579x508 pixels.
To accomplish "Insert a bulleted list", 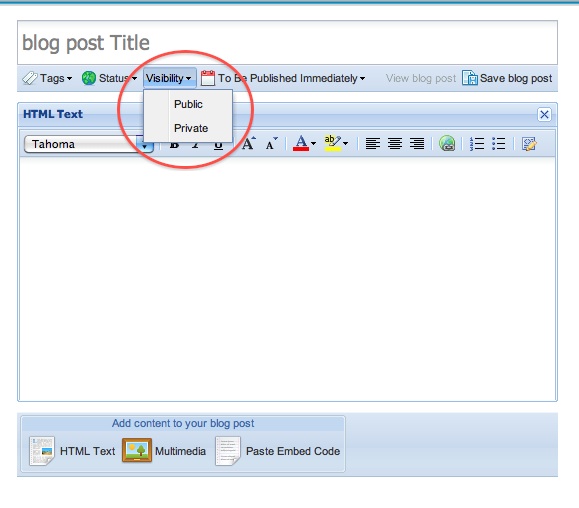I will tap(499, 144).
